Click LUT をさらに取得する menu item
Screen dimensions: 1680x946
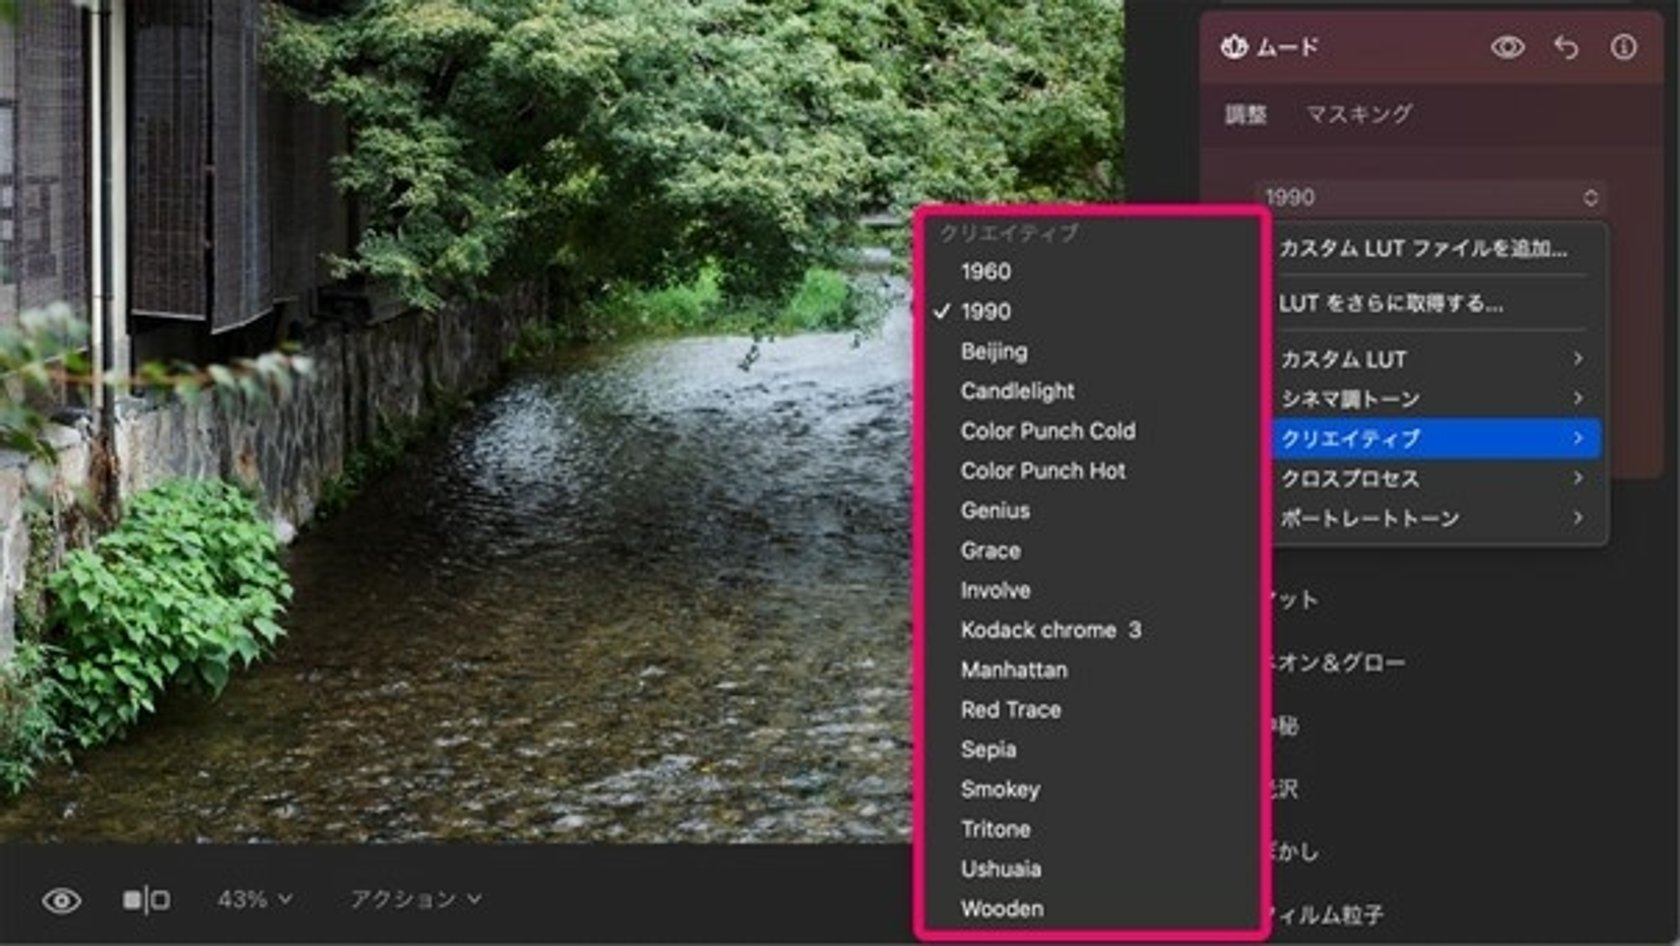(x=1391, y=303)
